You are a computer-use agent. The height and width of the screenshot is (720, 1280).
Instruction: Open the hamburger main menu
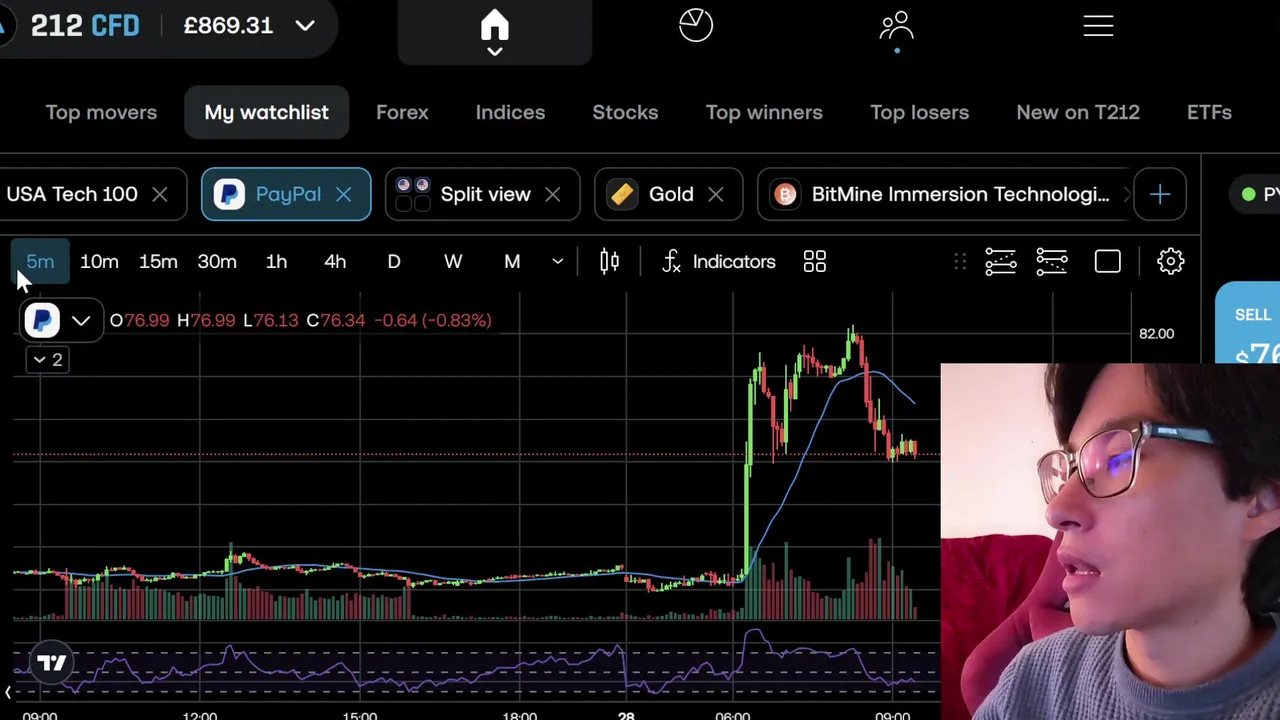[1098, 25]
